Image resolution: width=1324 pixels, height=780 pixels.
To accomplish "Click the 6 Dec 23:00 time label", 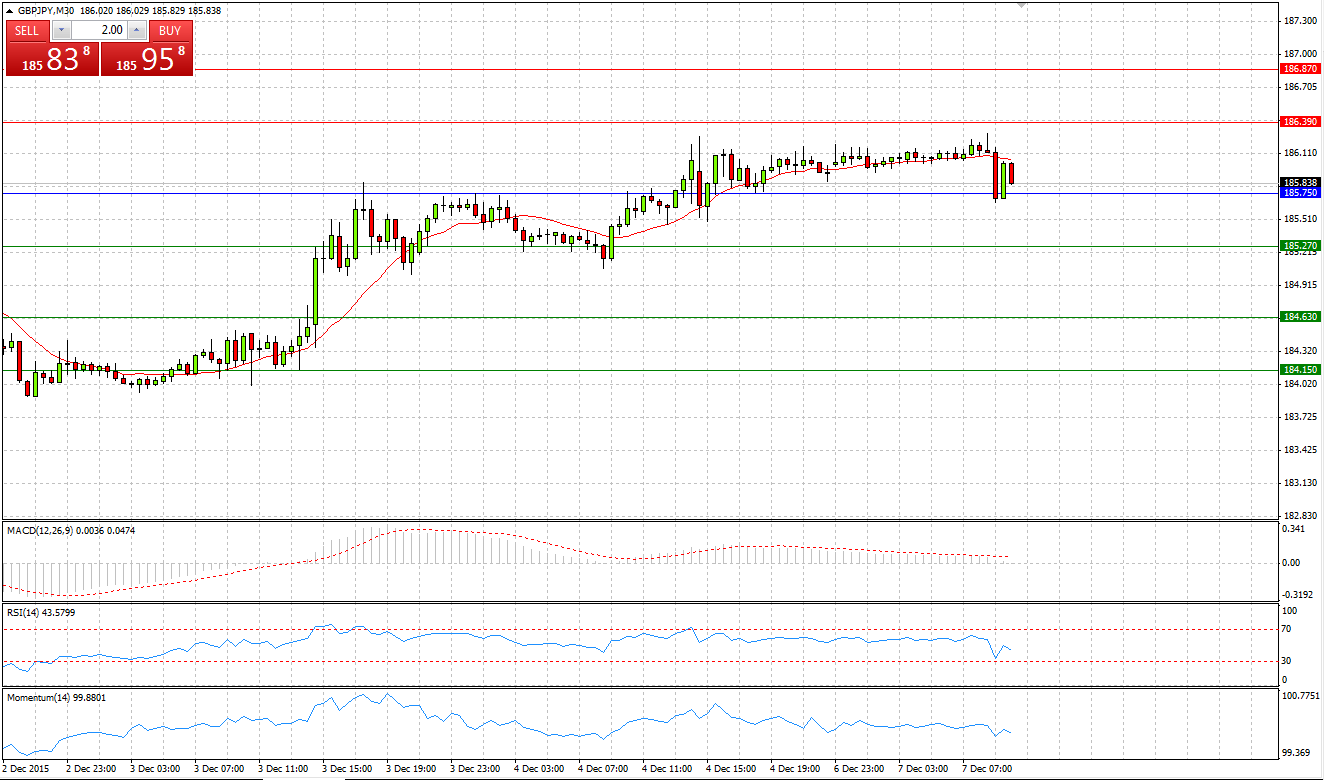I will [860, 769].
